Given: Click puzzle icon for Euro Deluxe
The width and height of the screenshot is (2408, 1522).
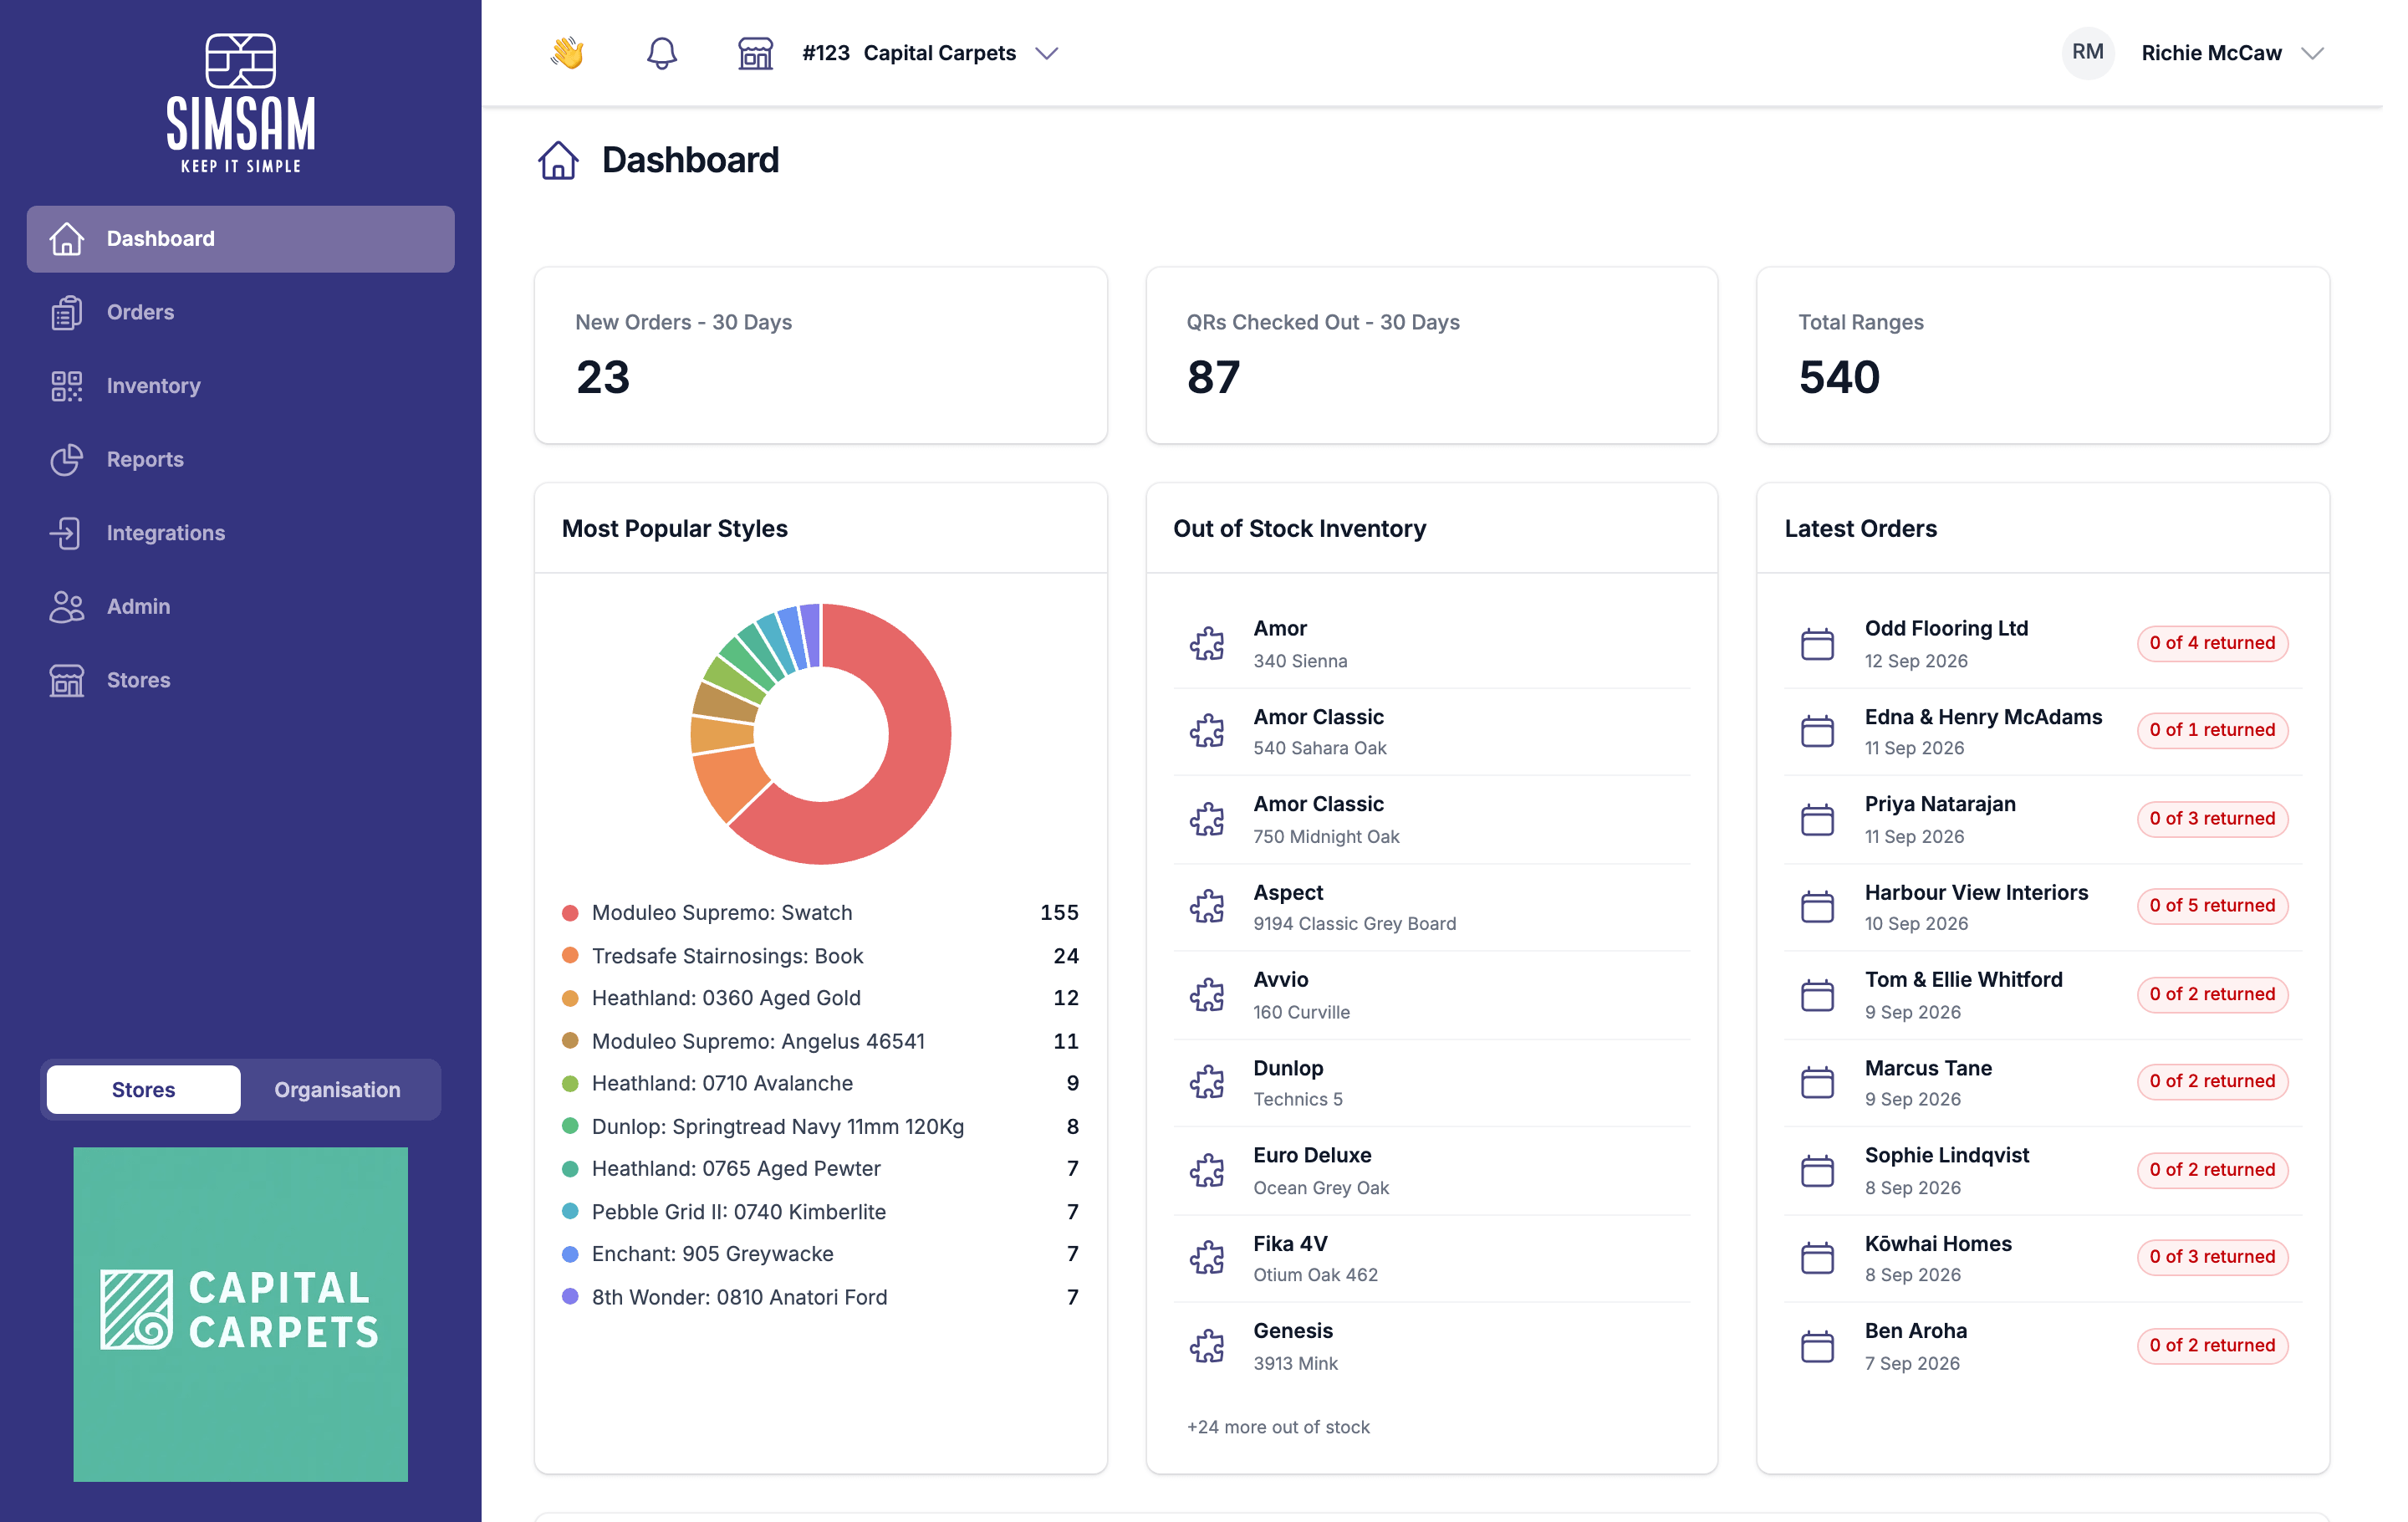Looking at the screenshot, I should click(1207, 1170).
